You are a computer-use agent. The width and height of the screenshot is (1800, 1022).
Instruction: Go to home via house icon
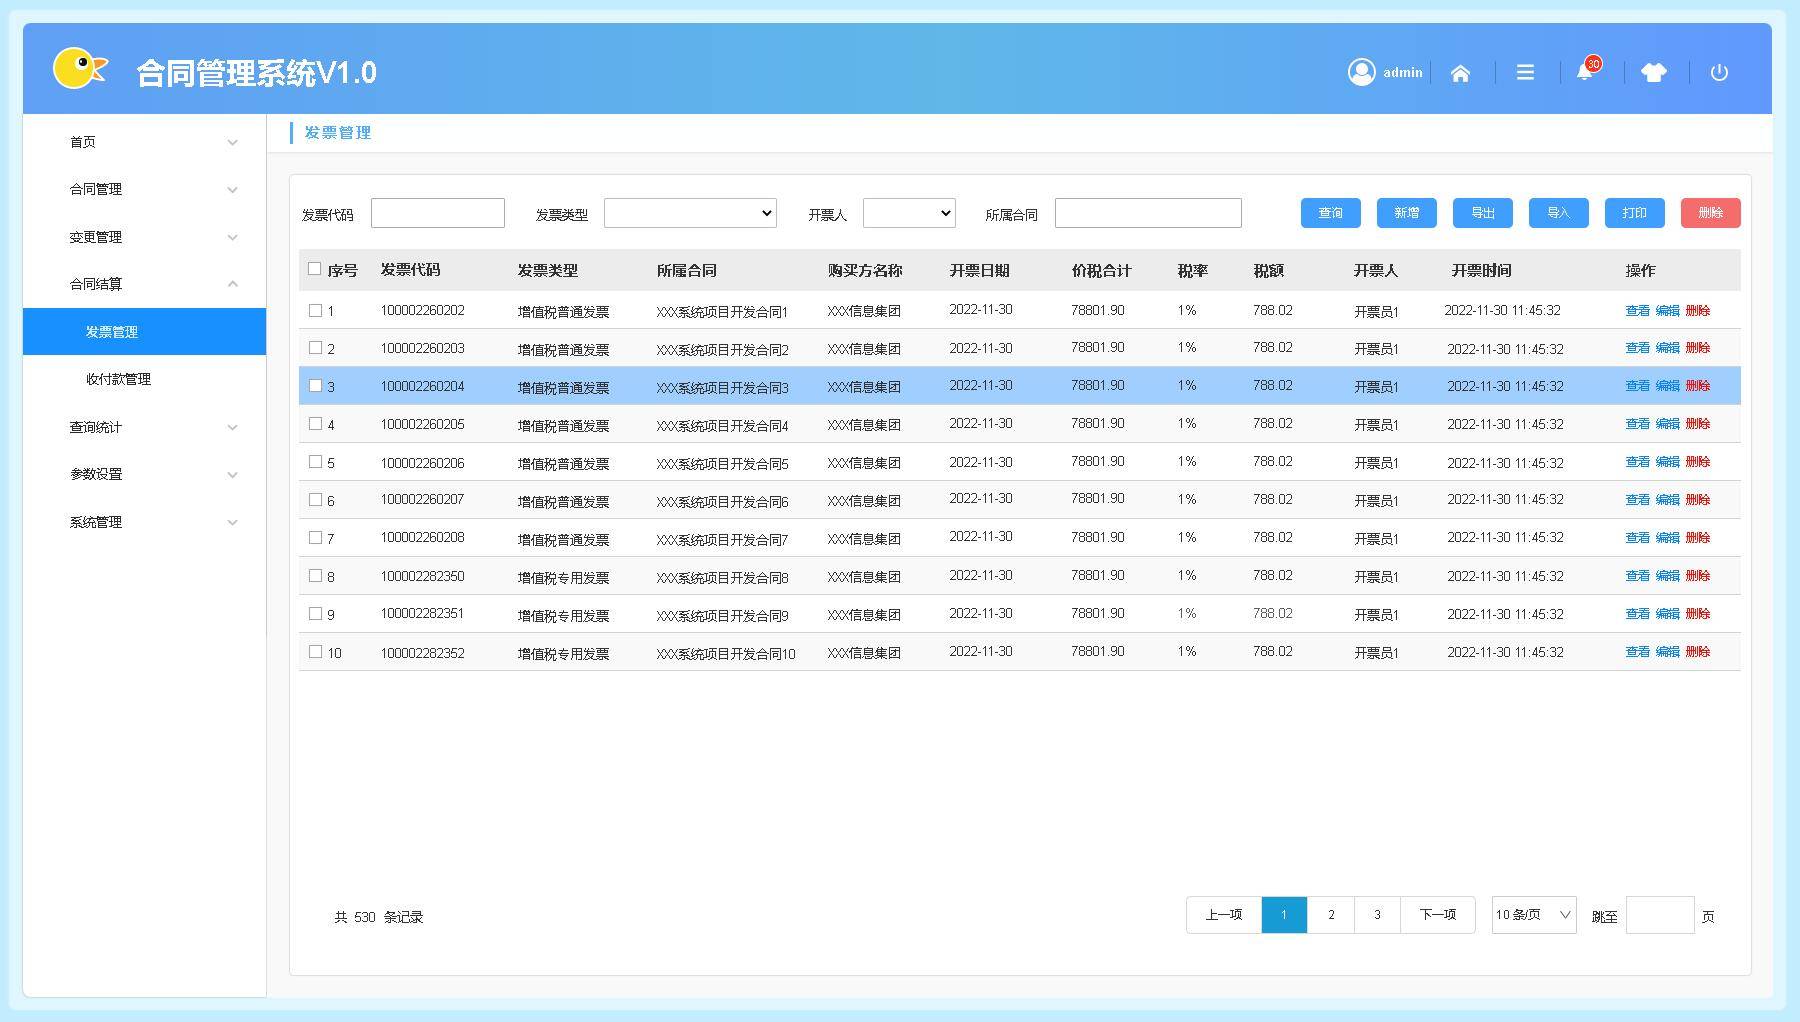coord(1460,73)
